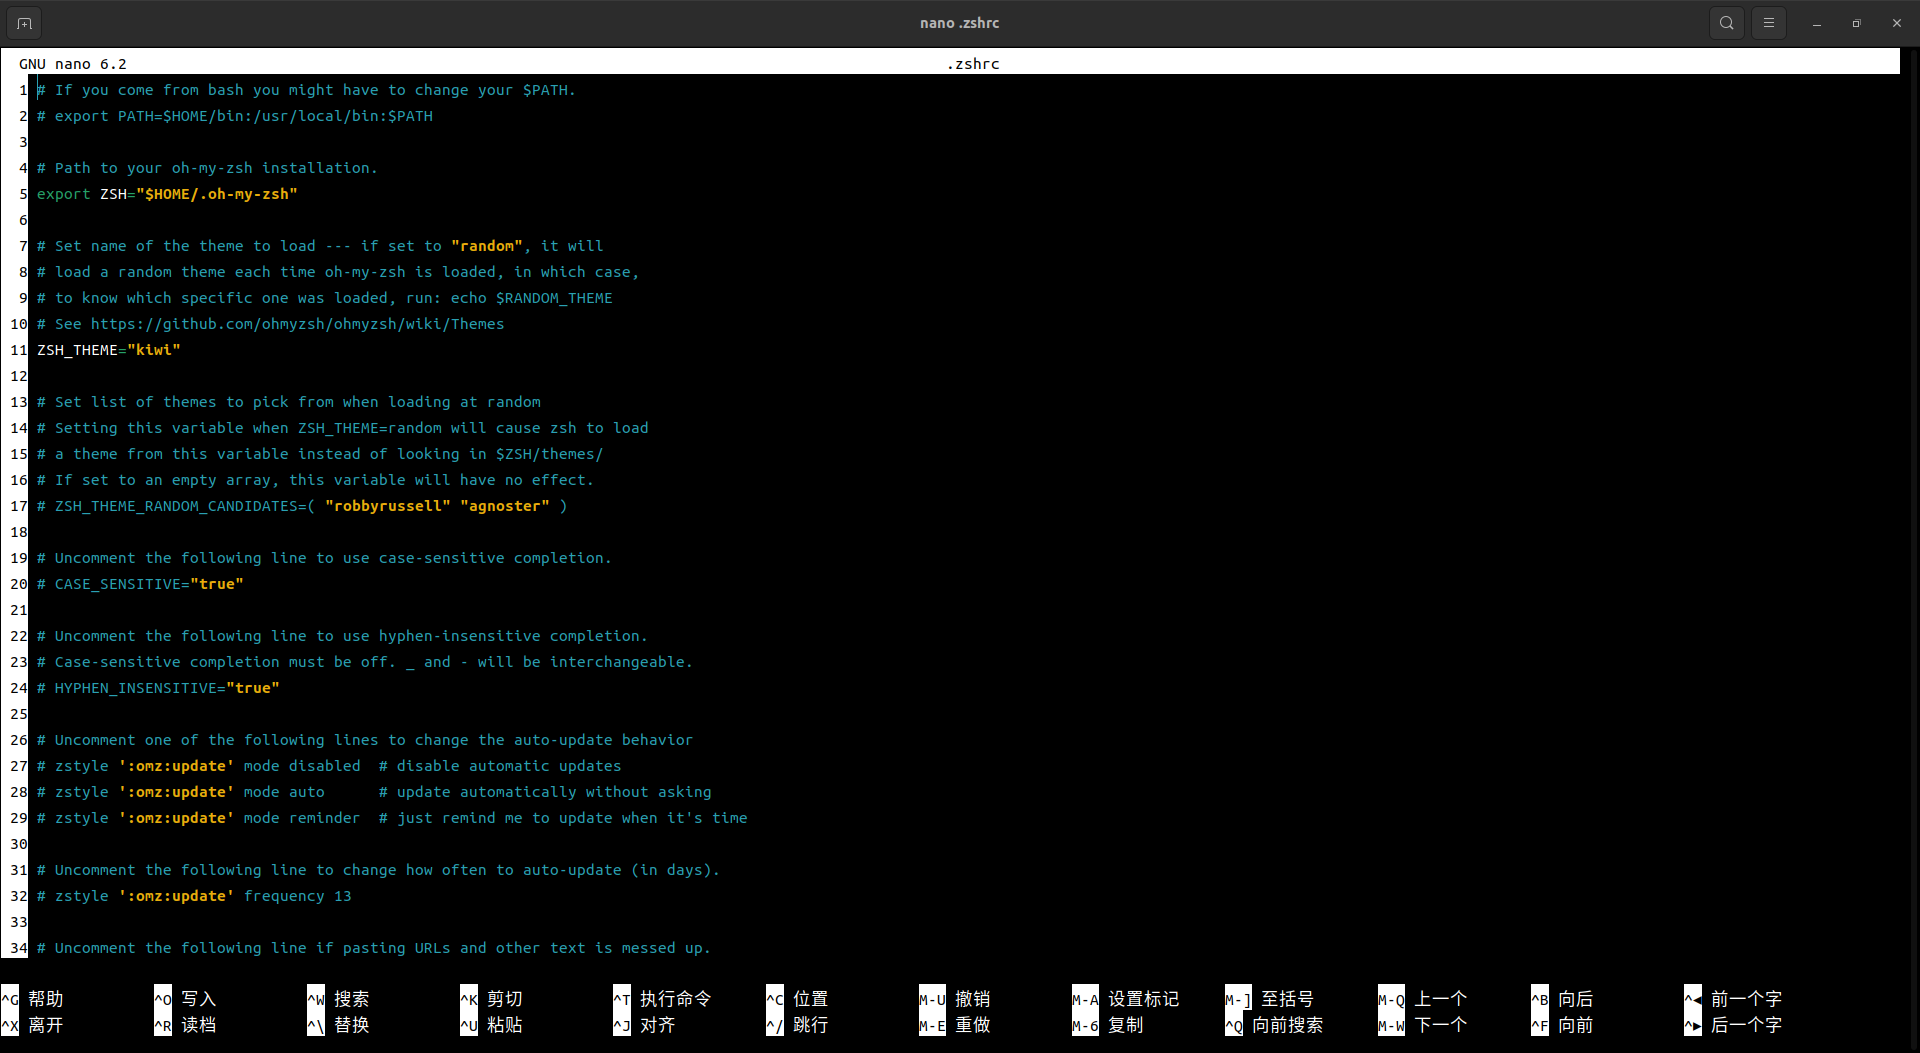Click the ^G 帮助 help shortcut
Viewport: 1920px width, 1053px height.
click(x=33, y=999)
